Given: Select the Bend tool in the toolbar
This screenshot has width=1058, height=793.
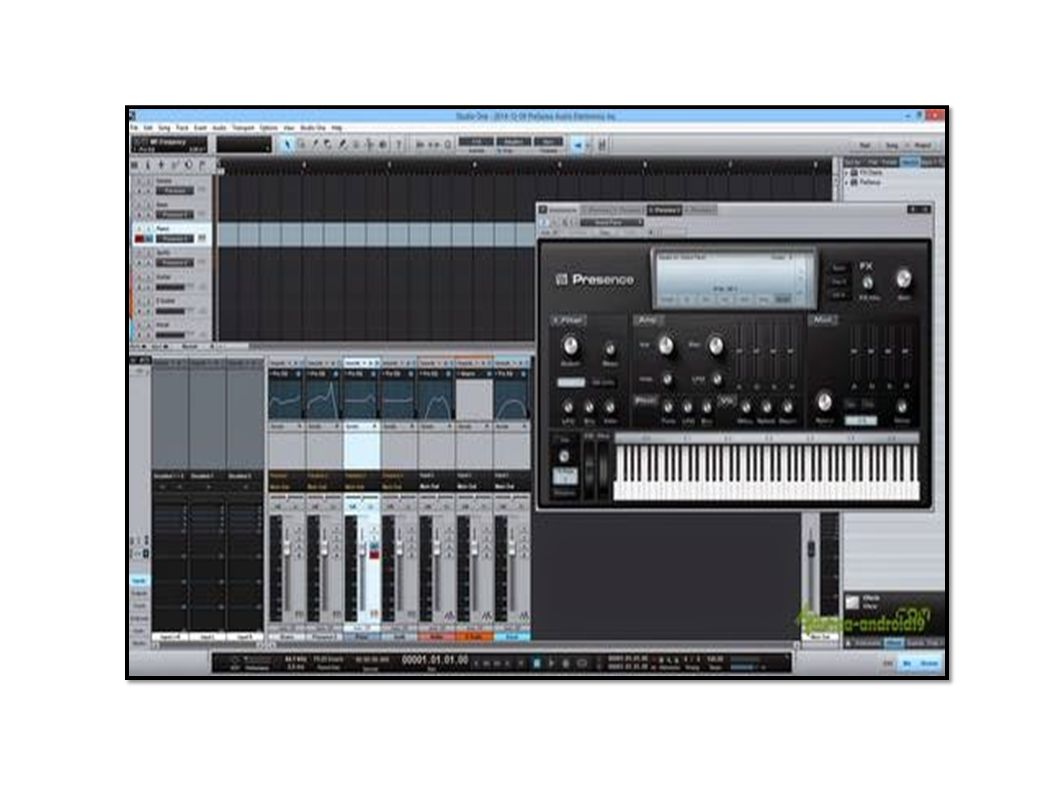Looking at the screenshot, I should (x=370, y=144).
